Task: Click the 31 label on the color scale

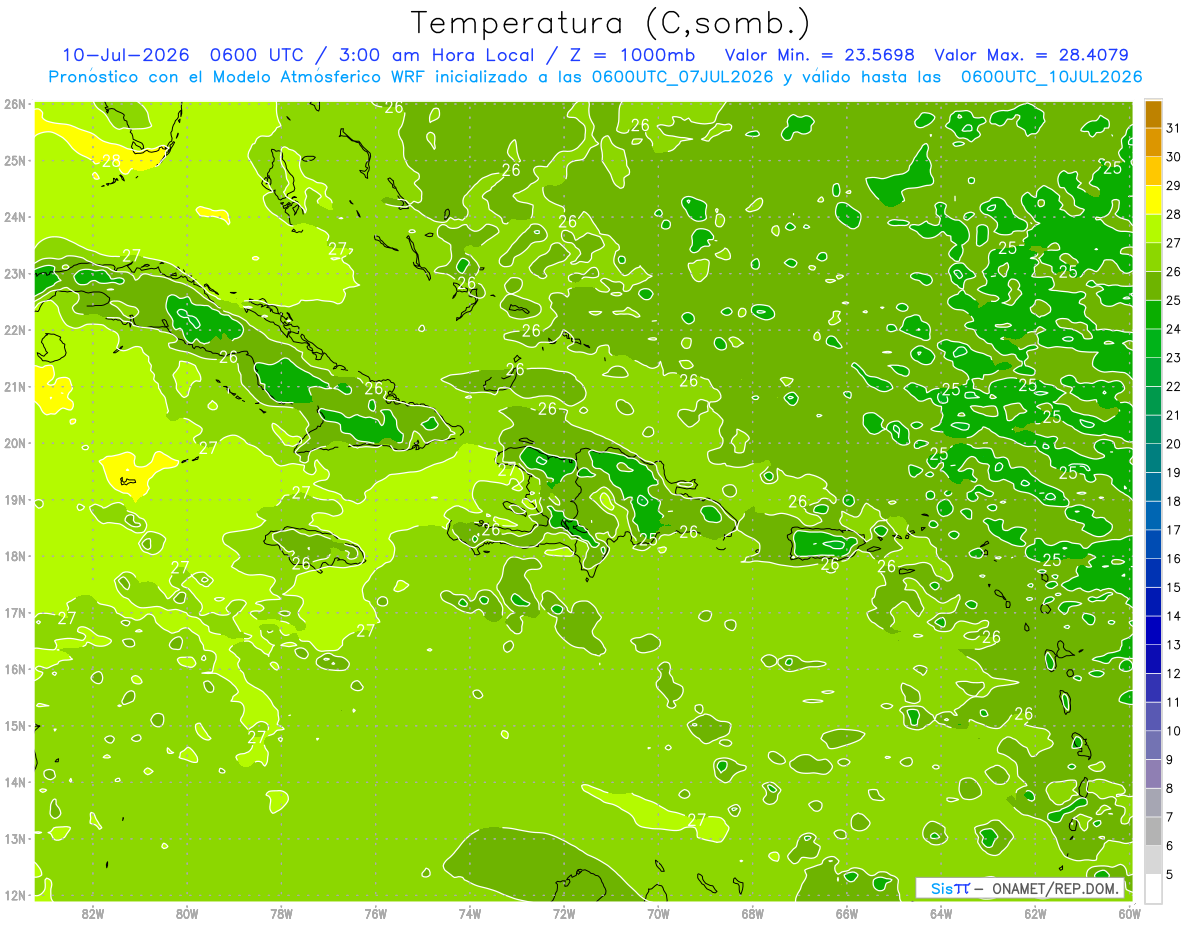Action: pyautogui.click(x=1174, y=128)
